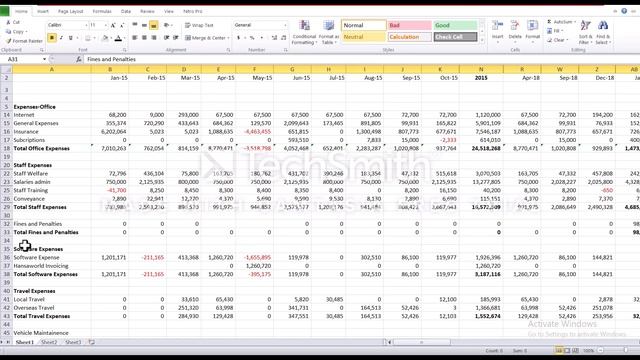
Task: Toggle Top Align
Action: pyautogui.click(x=135, y=25)
